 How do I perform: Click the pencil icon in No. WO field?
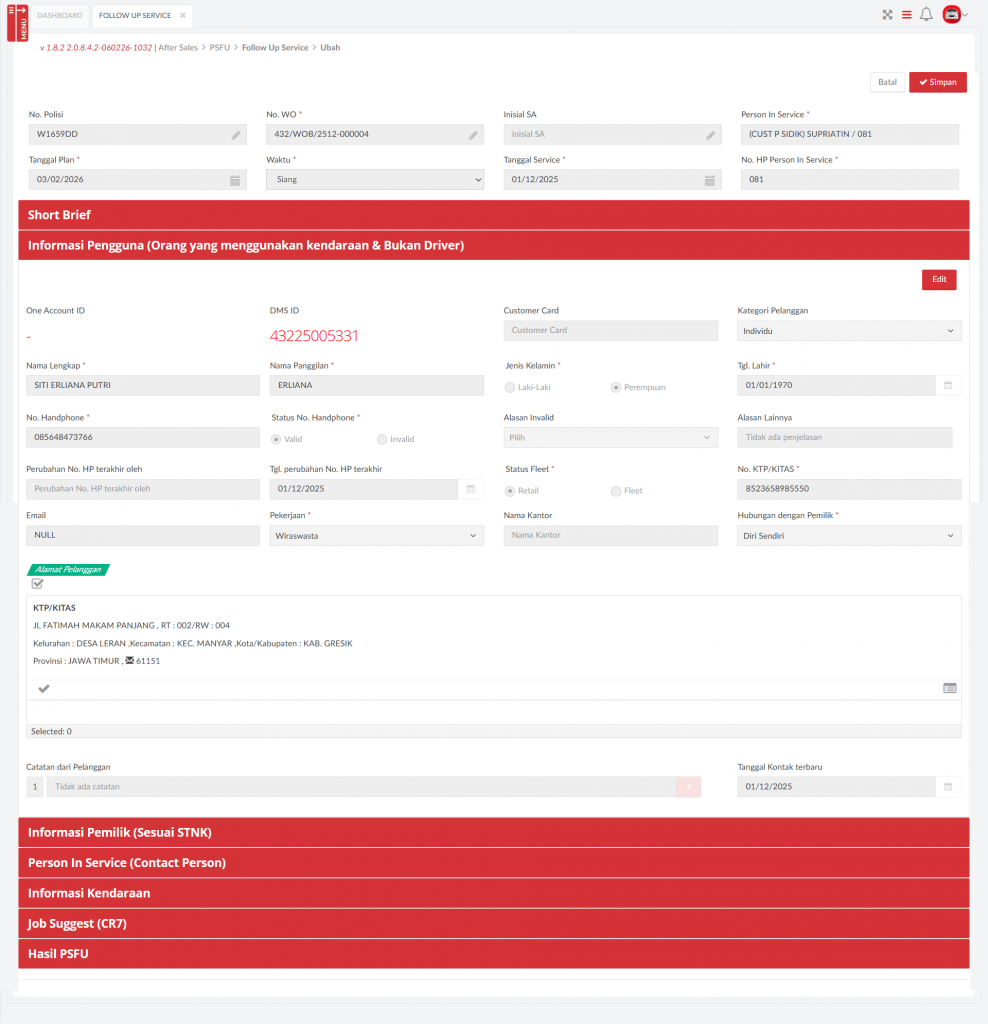coord(473,134)
